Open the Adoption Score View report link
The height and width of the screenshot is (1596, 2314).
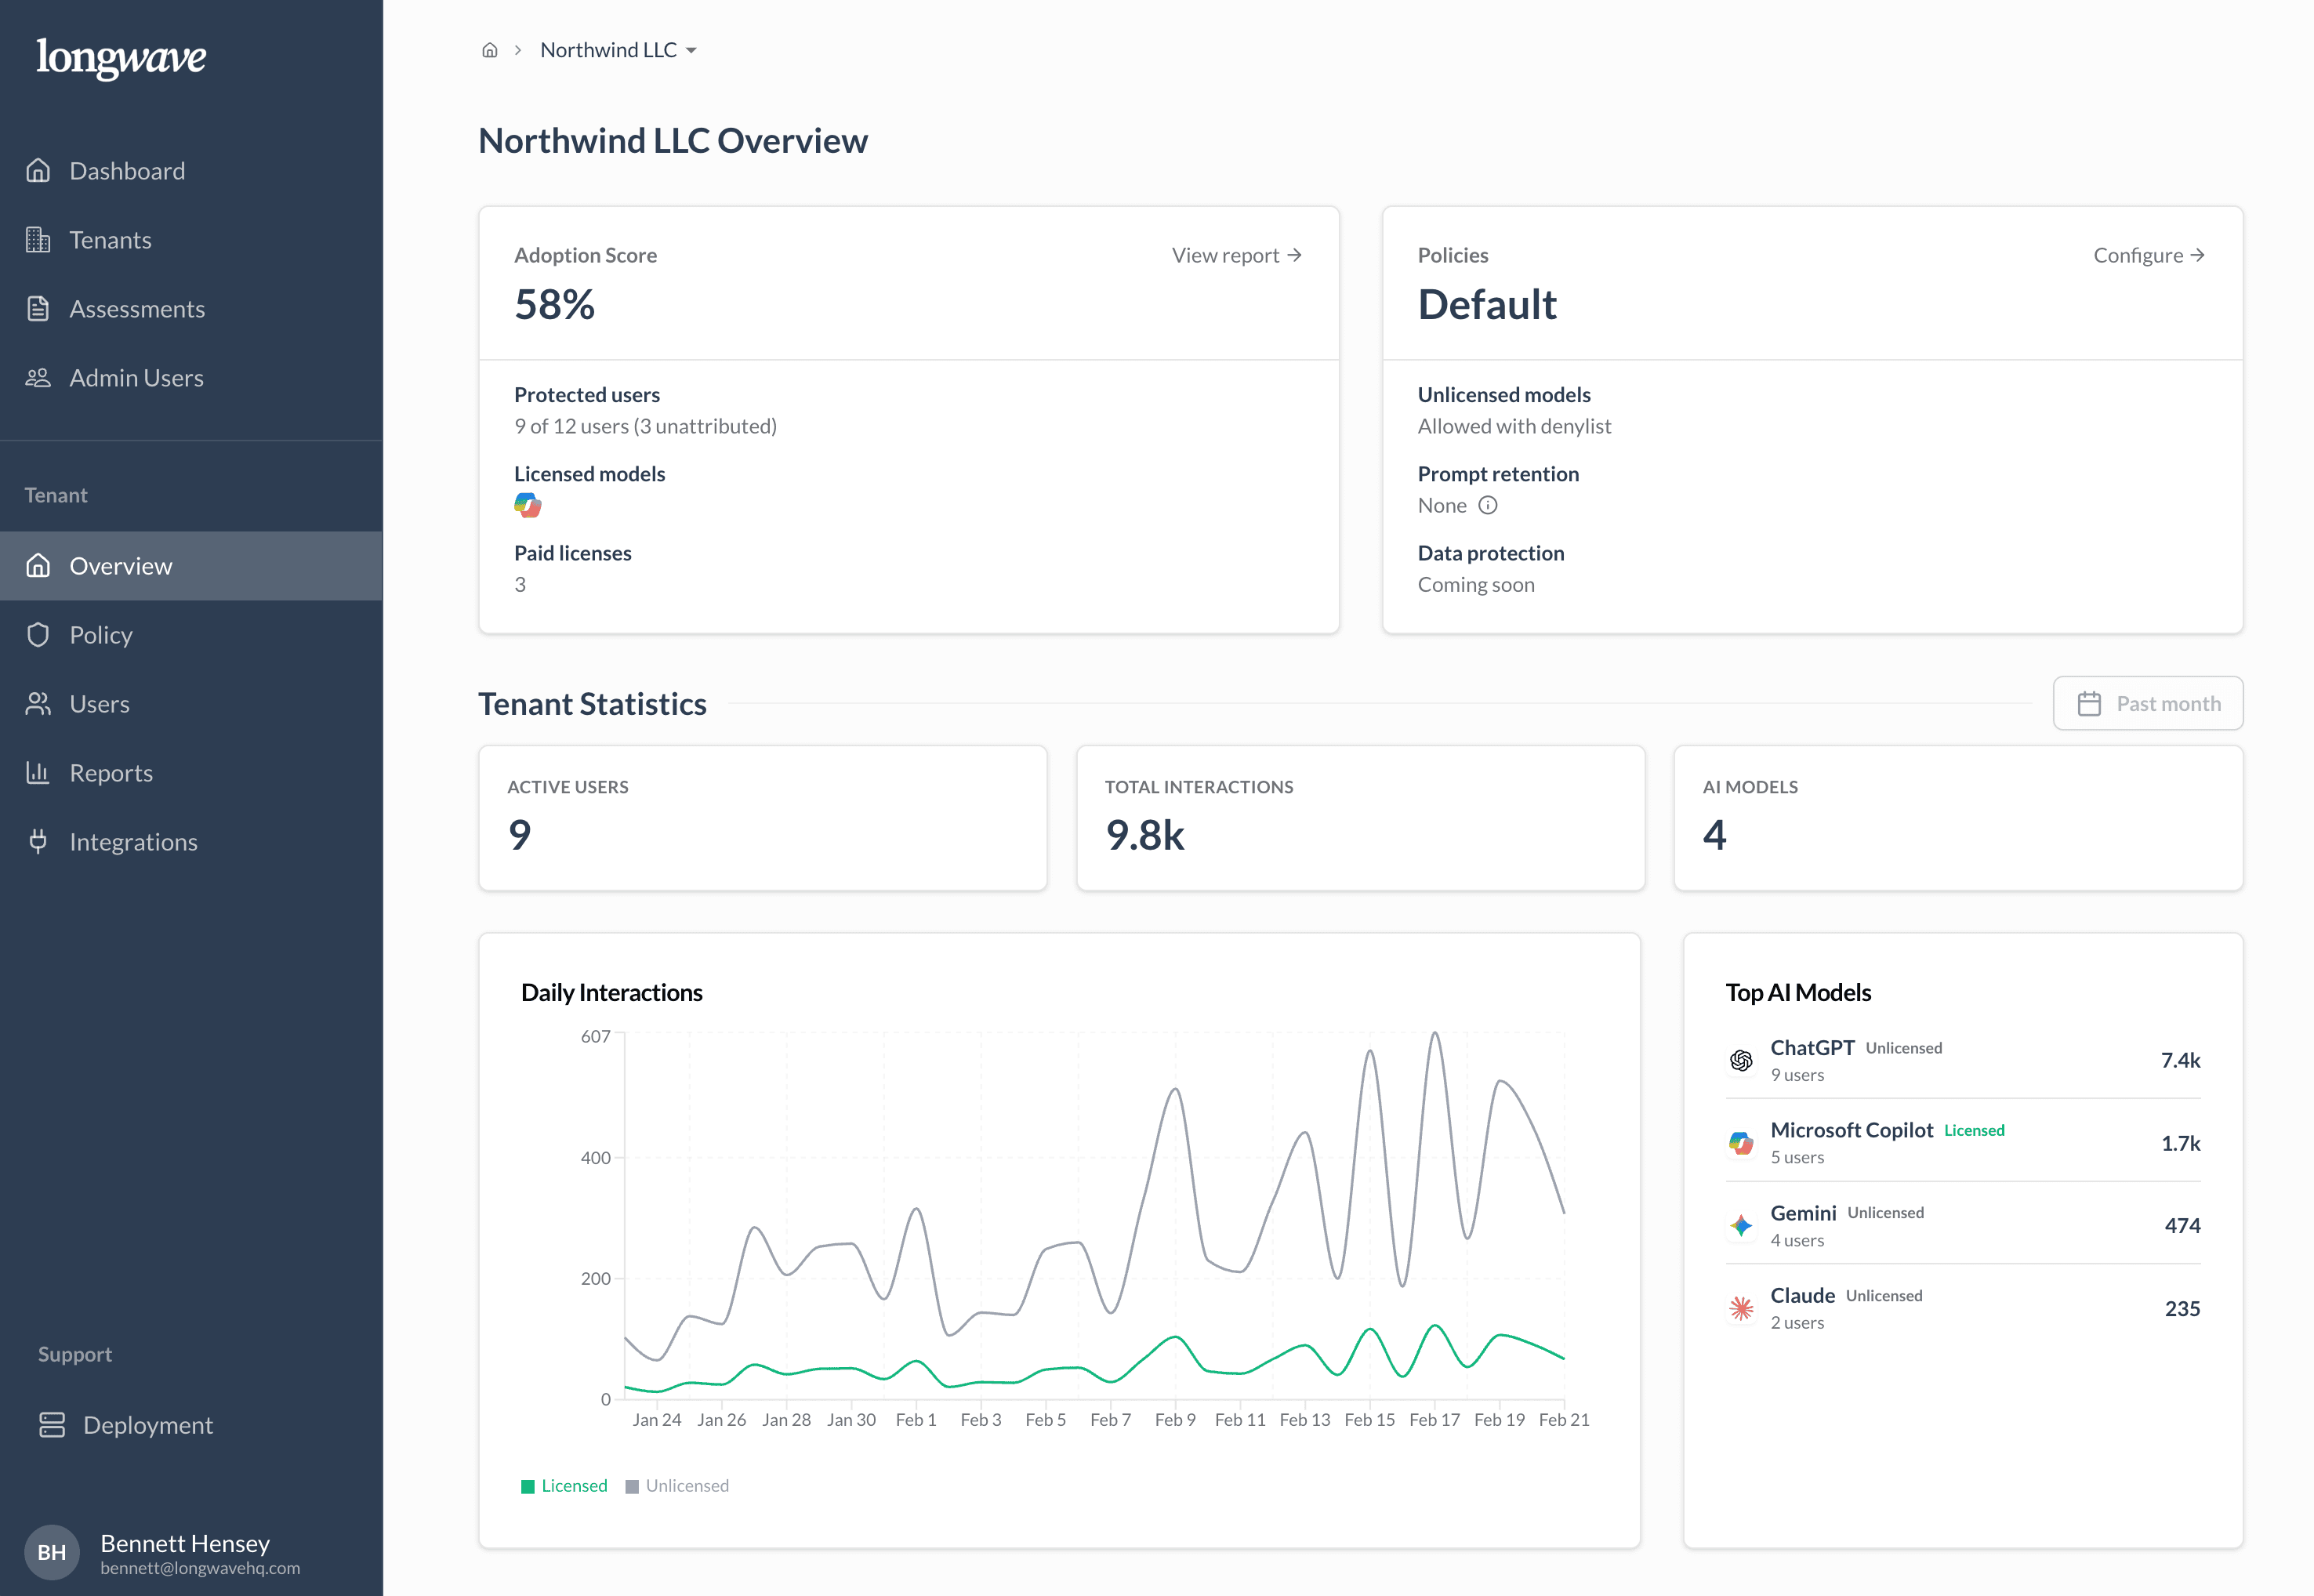click(x=1236, y=255)
